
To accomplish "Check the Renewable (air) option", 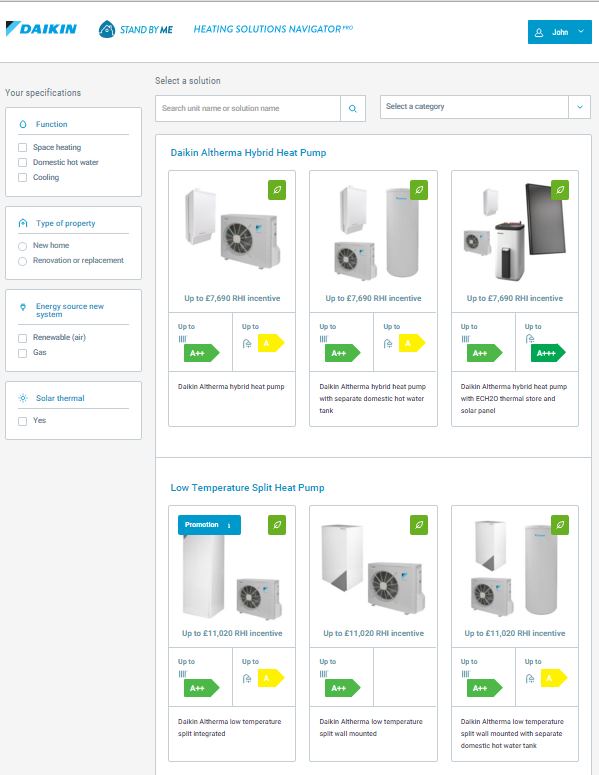I will (22, 338).
